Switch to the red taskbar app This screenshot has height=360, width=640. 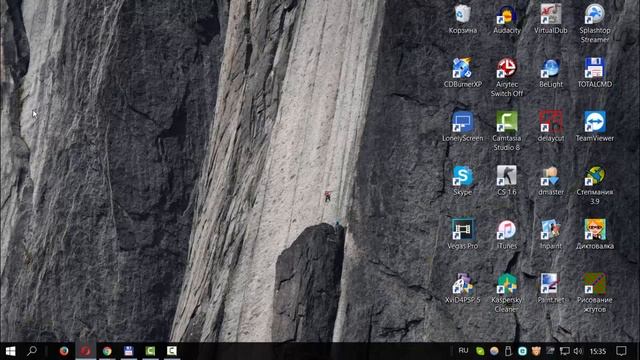click(x=85, y=351)
